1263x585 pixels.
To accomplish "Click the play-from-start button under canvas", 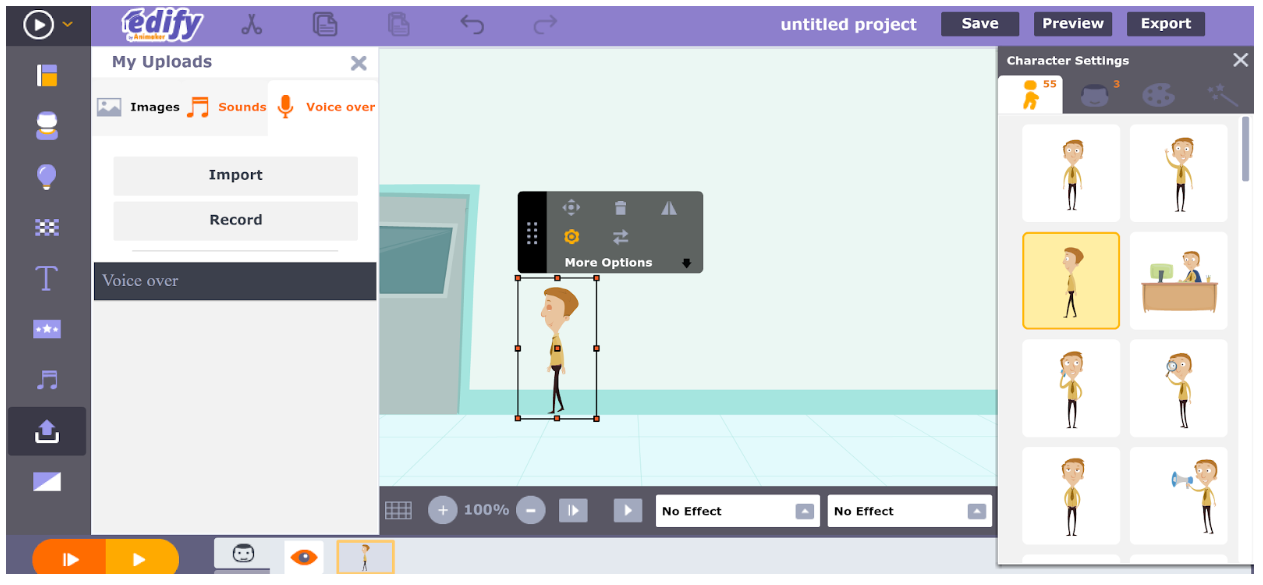I will (x=573, y=510).
